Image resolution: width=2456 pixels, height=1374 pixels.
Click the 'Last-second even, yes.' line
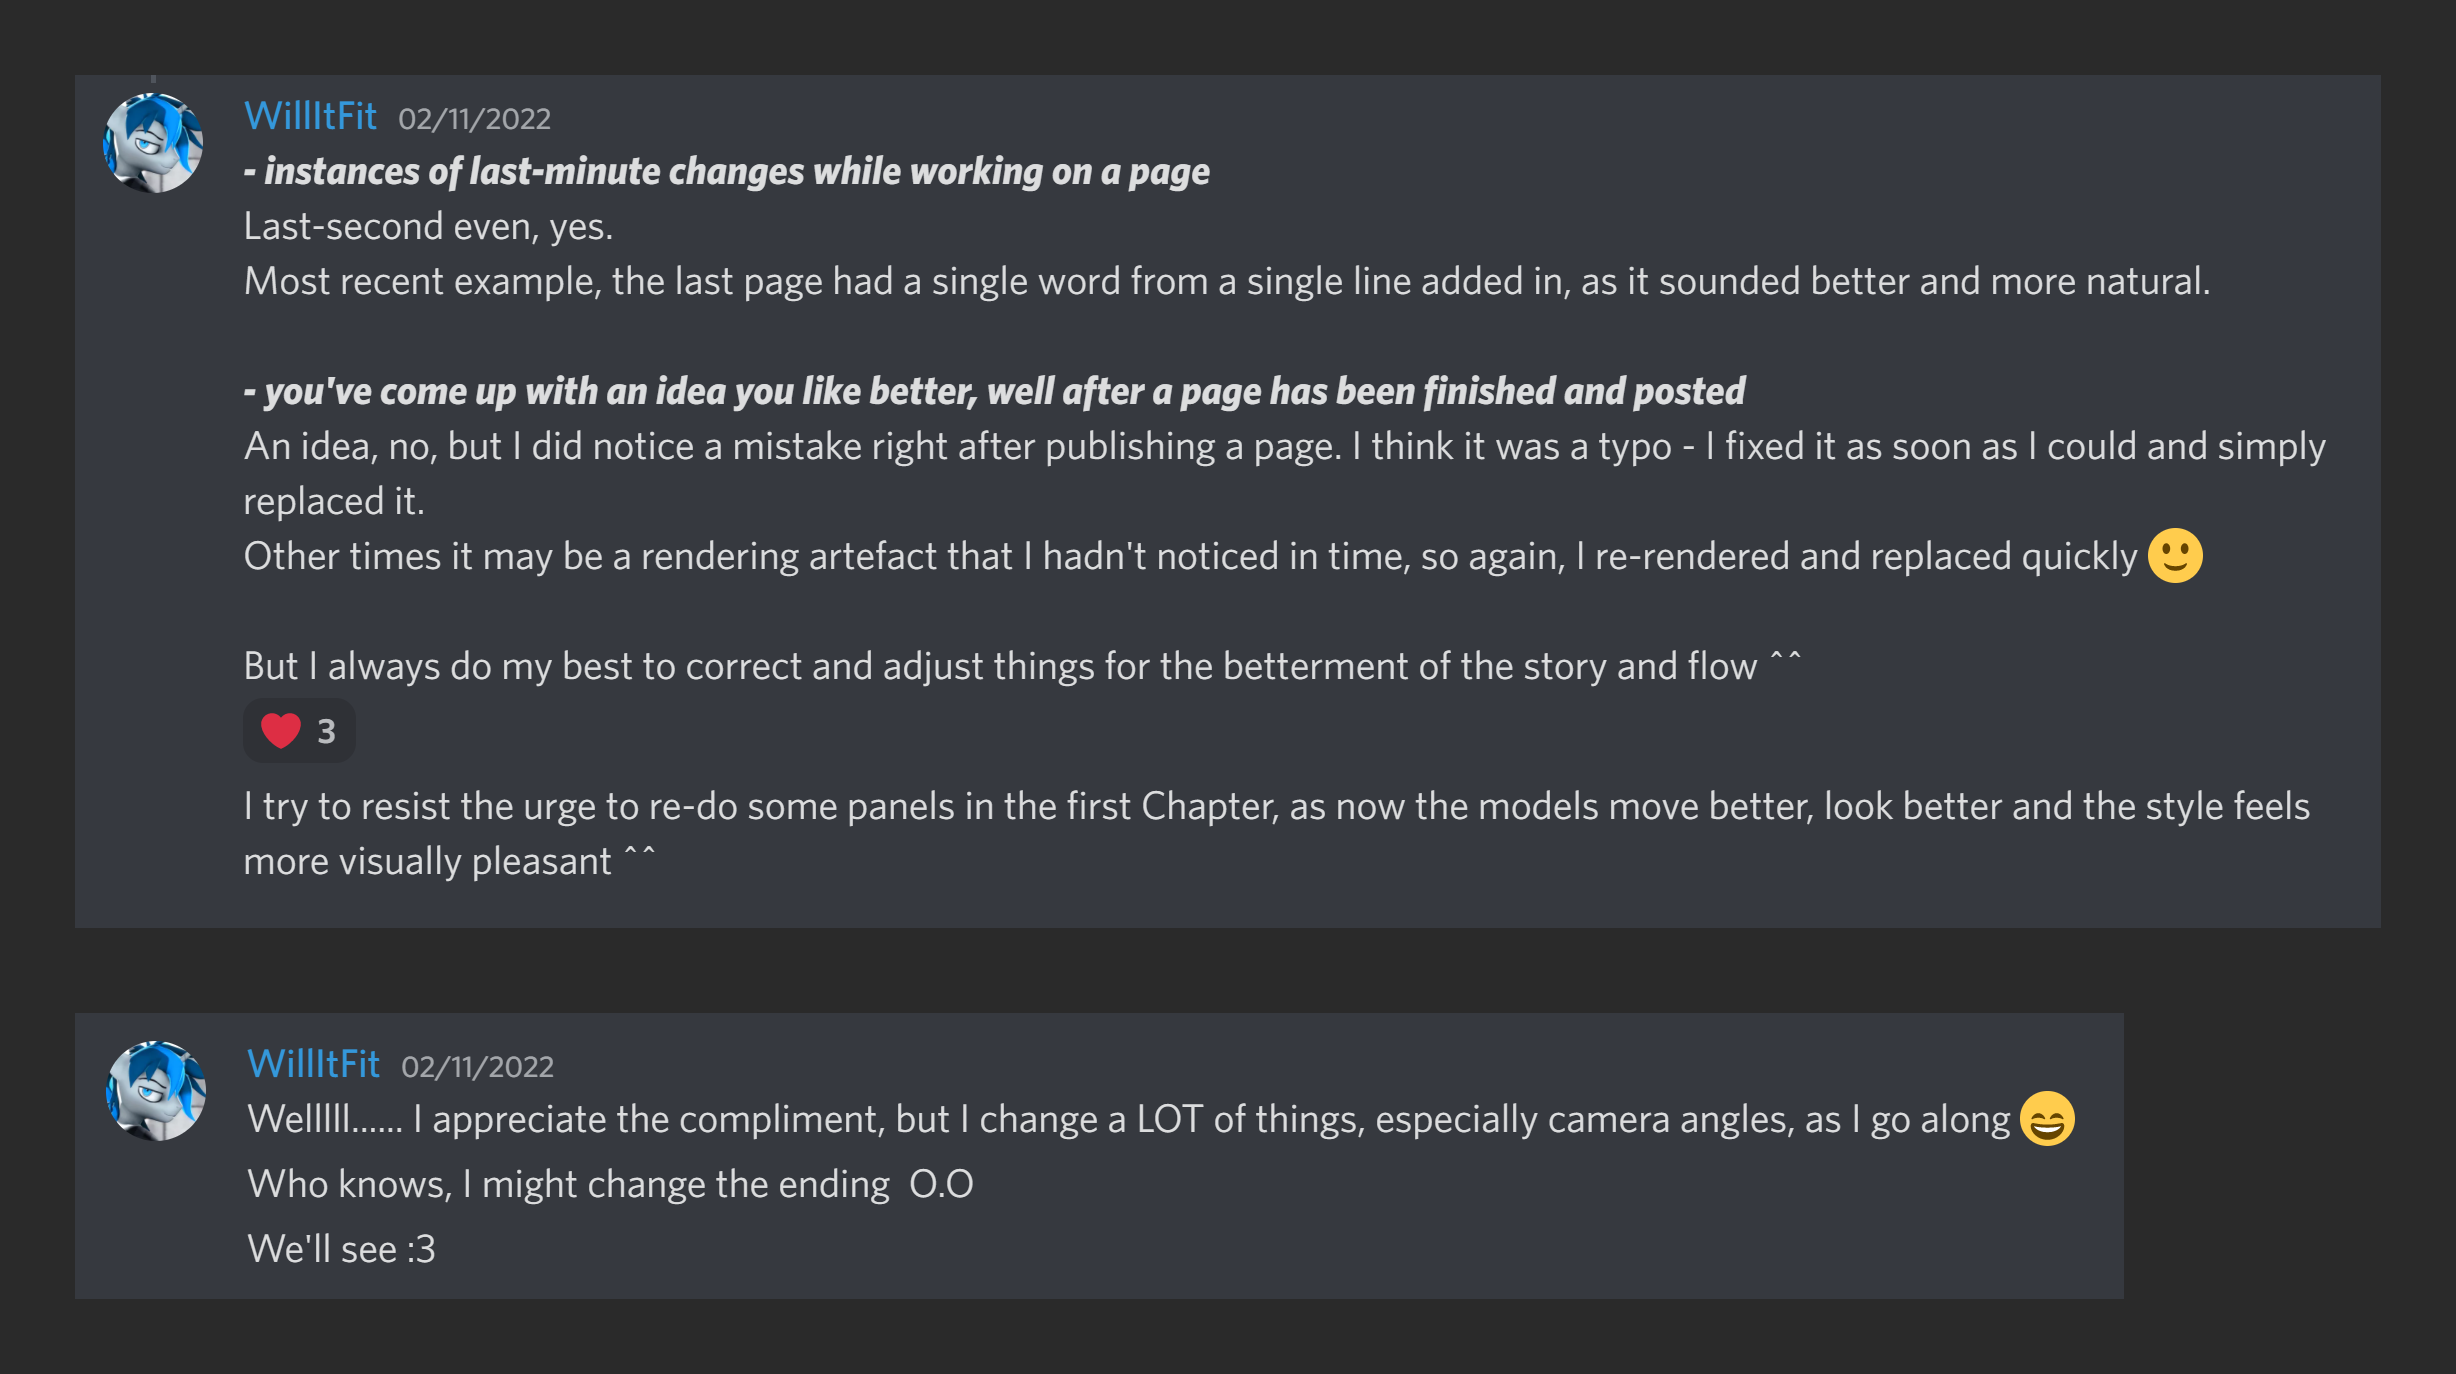[x=428, y=227]
